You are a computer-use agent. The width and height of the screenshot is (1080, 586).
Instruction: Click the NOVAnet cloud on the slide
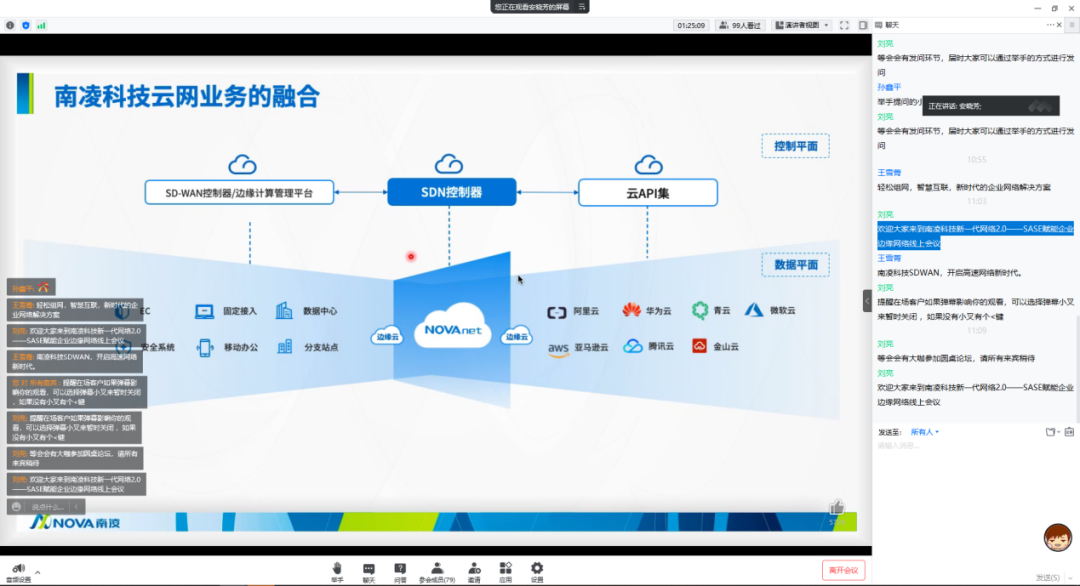point(453,326)
